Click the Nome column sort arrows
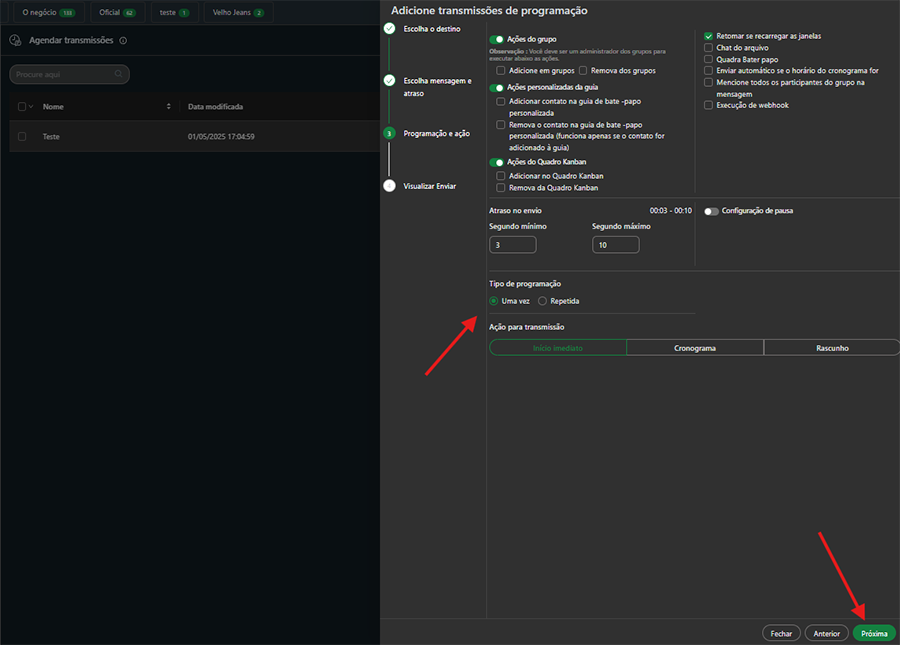 169,106
